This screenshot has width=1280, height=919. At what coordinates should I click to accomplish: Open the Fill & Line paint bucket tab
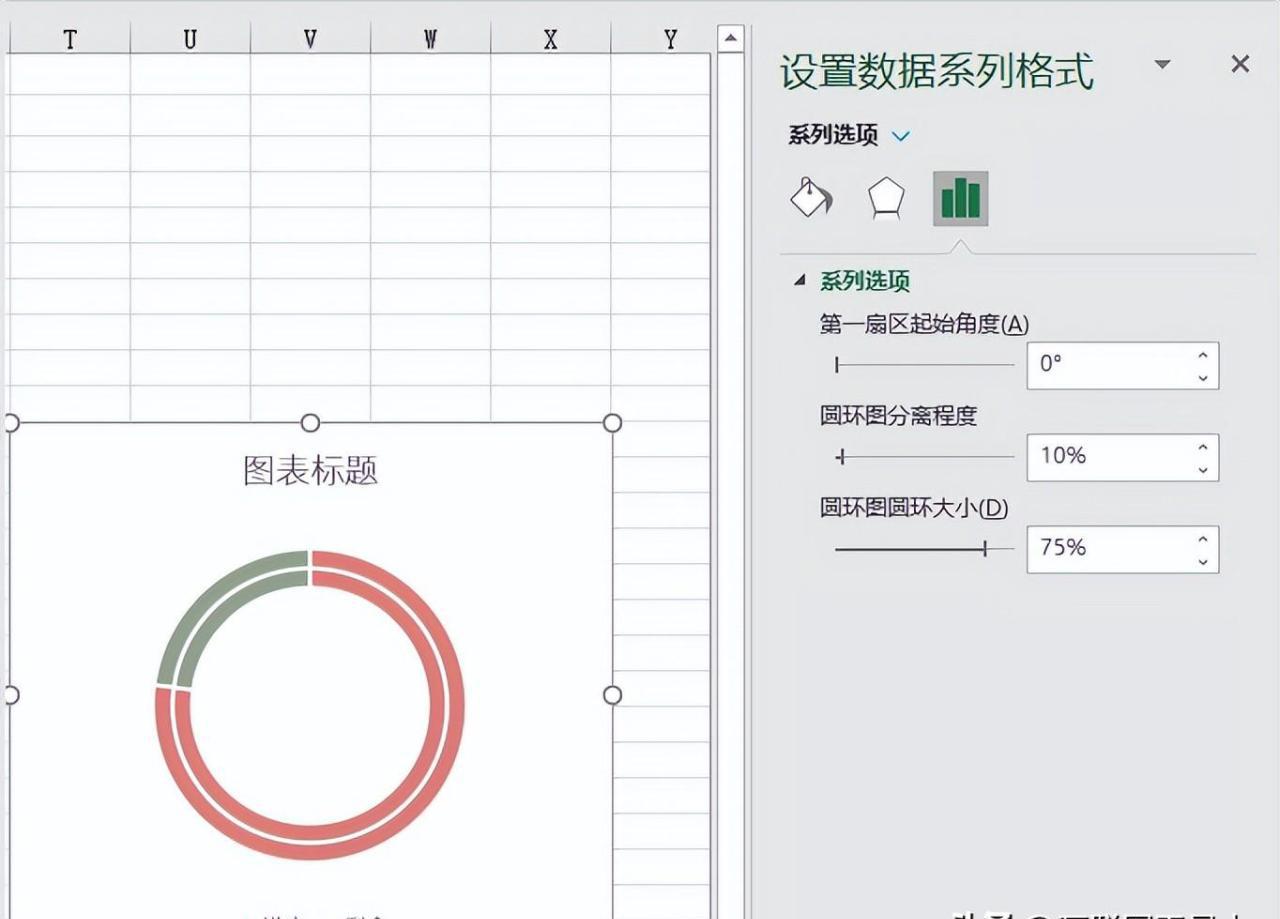(810, 197)
